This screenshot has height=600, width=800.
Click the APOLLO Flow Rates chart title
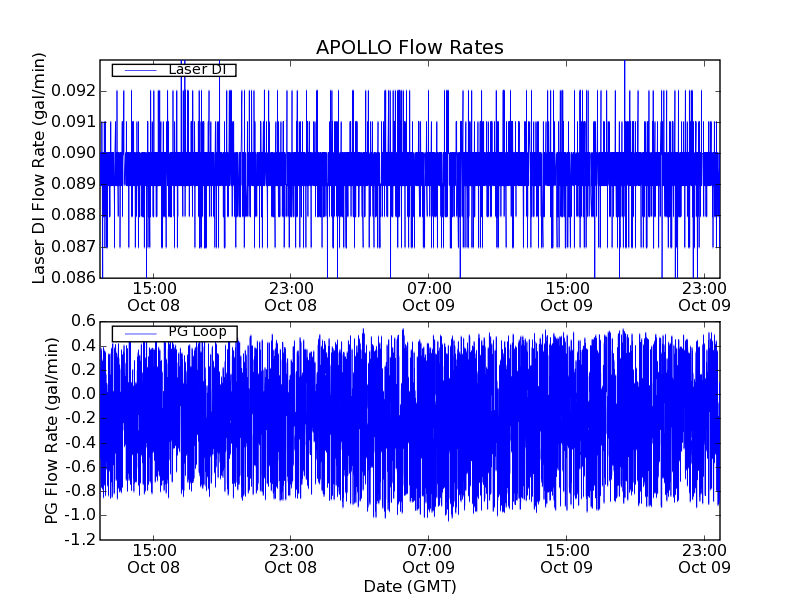coord(409,48)
